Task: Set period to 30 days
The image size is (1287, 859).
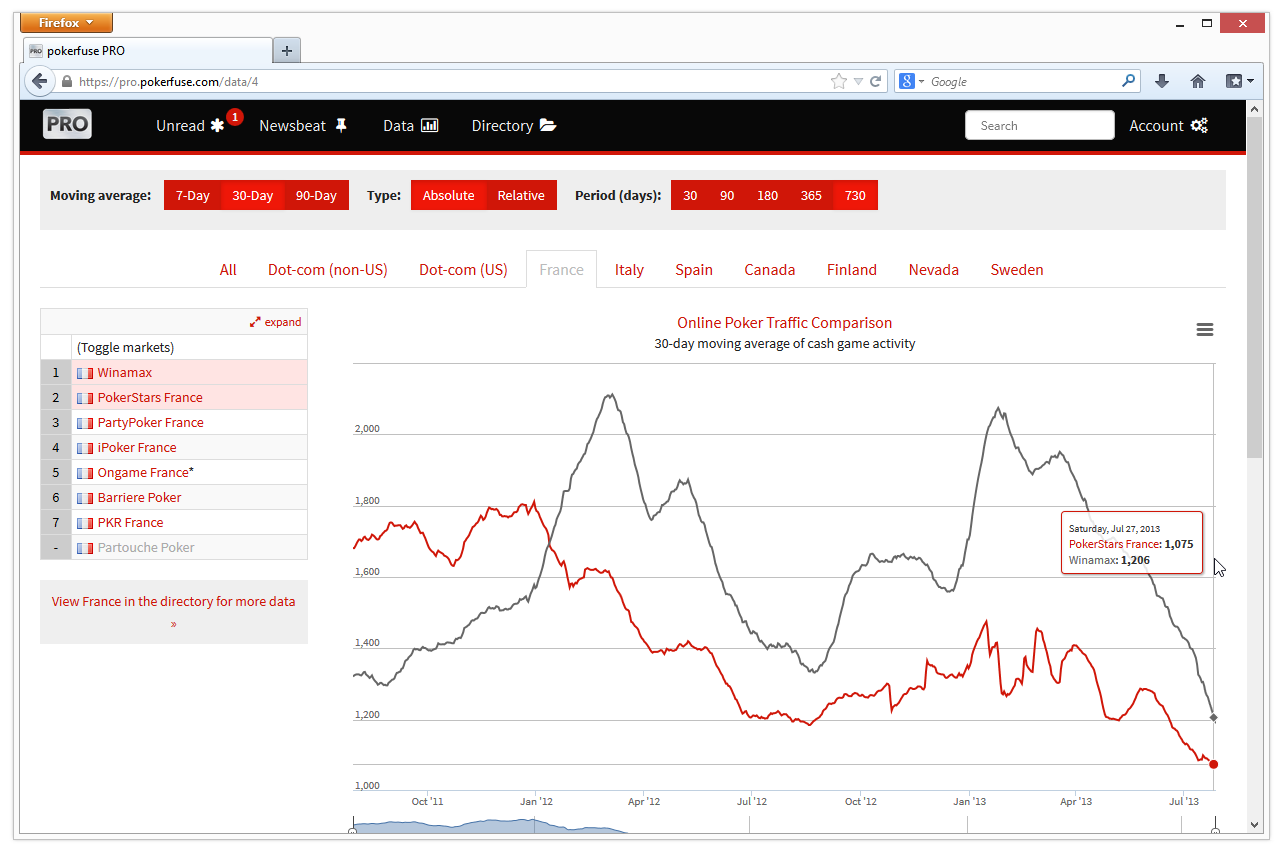Action: coord(690,195)
